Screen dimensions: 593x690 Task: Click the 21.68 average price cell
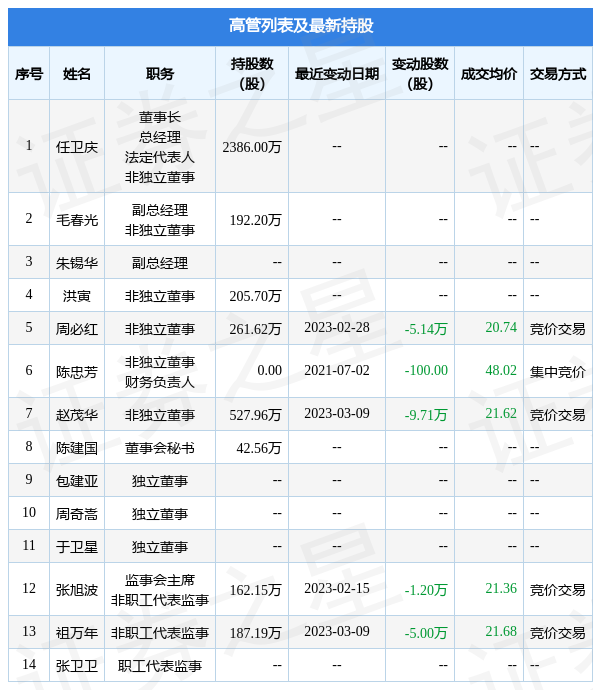tap(501, 631)
